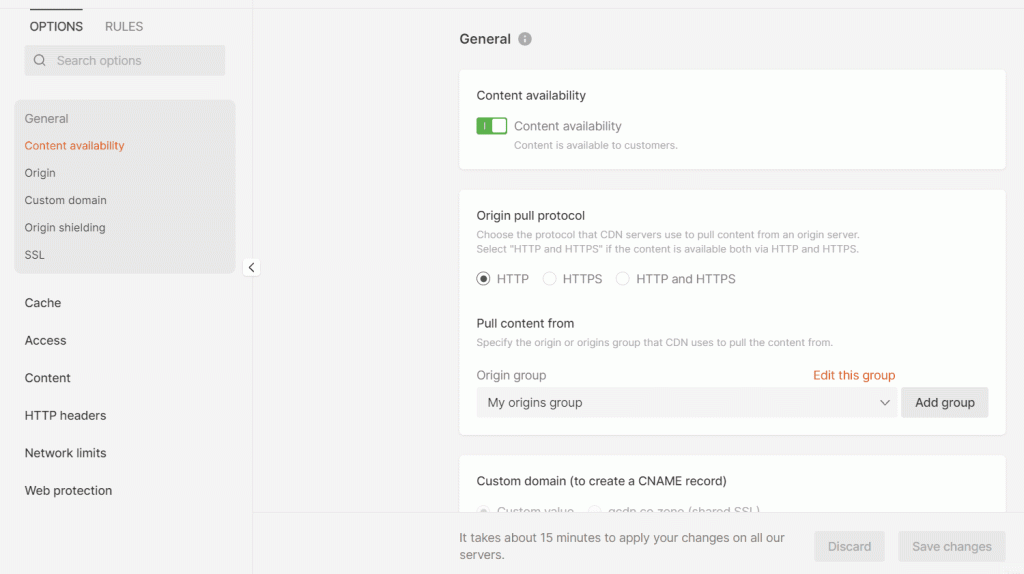Collapse the sidebar with the chevron arrow
Viewport: 1024px width, 574px height.
pyautogui.click(x=251, y=267)
